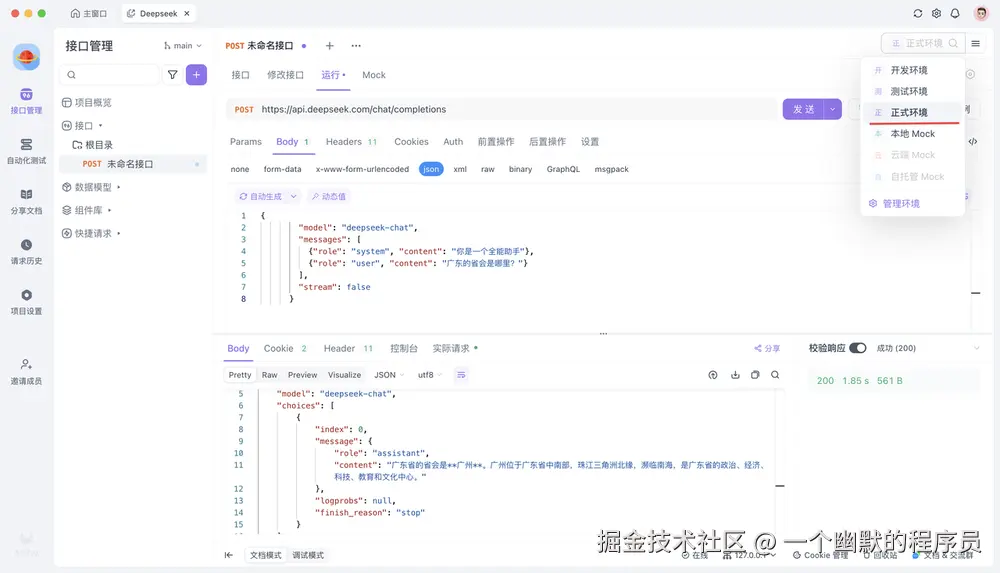1000x573 pixels.
Task: Show the Pretty response view
Action: click(x=240, y=375)
